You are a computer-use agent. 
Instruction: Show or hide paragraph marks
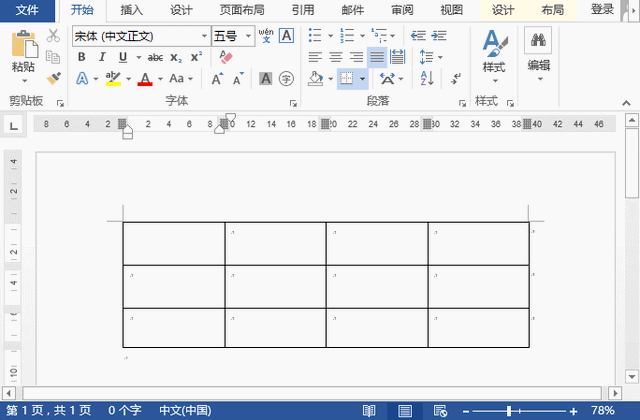click(456, 78)
